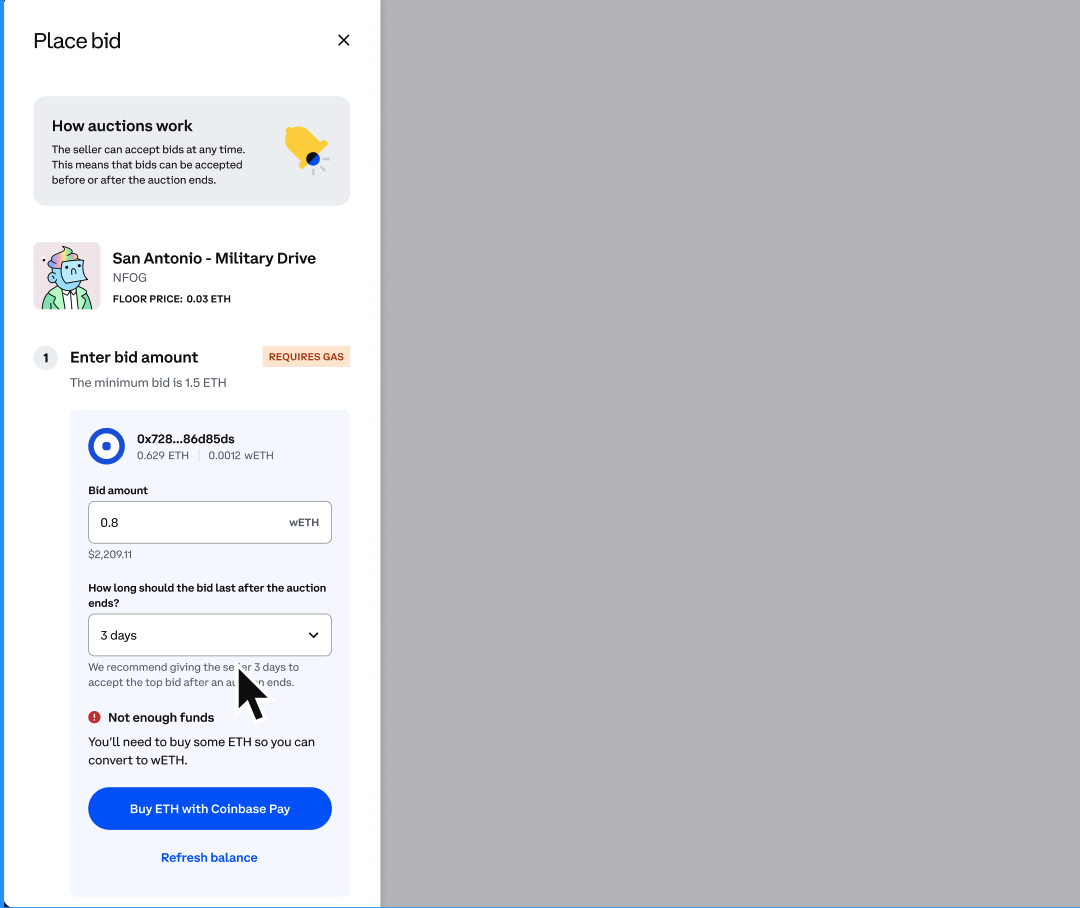Image resolution: width=1080 pixels, height=908 pixels.
Task: Click the NFOG collection name
Action: (129, 278)
